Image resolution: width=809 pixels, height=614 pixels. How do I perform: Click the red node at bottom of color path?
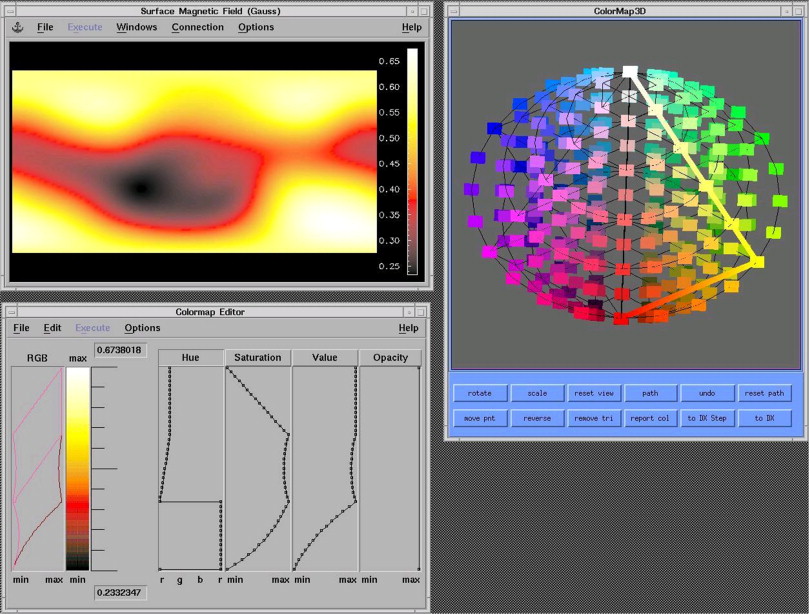(x=621, y=319)
